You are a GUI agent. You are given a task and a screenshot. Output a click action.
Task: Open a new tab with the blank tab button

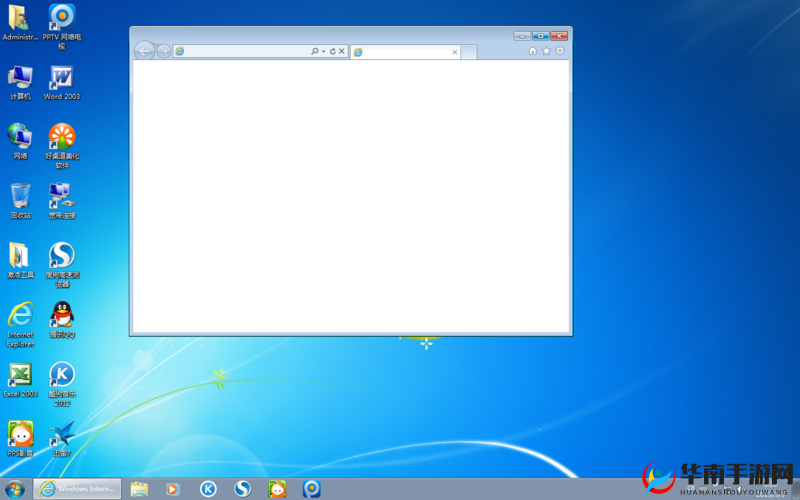pyautogui.click(x=469, y=52)
